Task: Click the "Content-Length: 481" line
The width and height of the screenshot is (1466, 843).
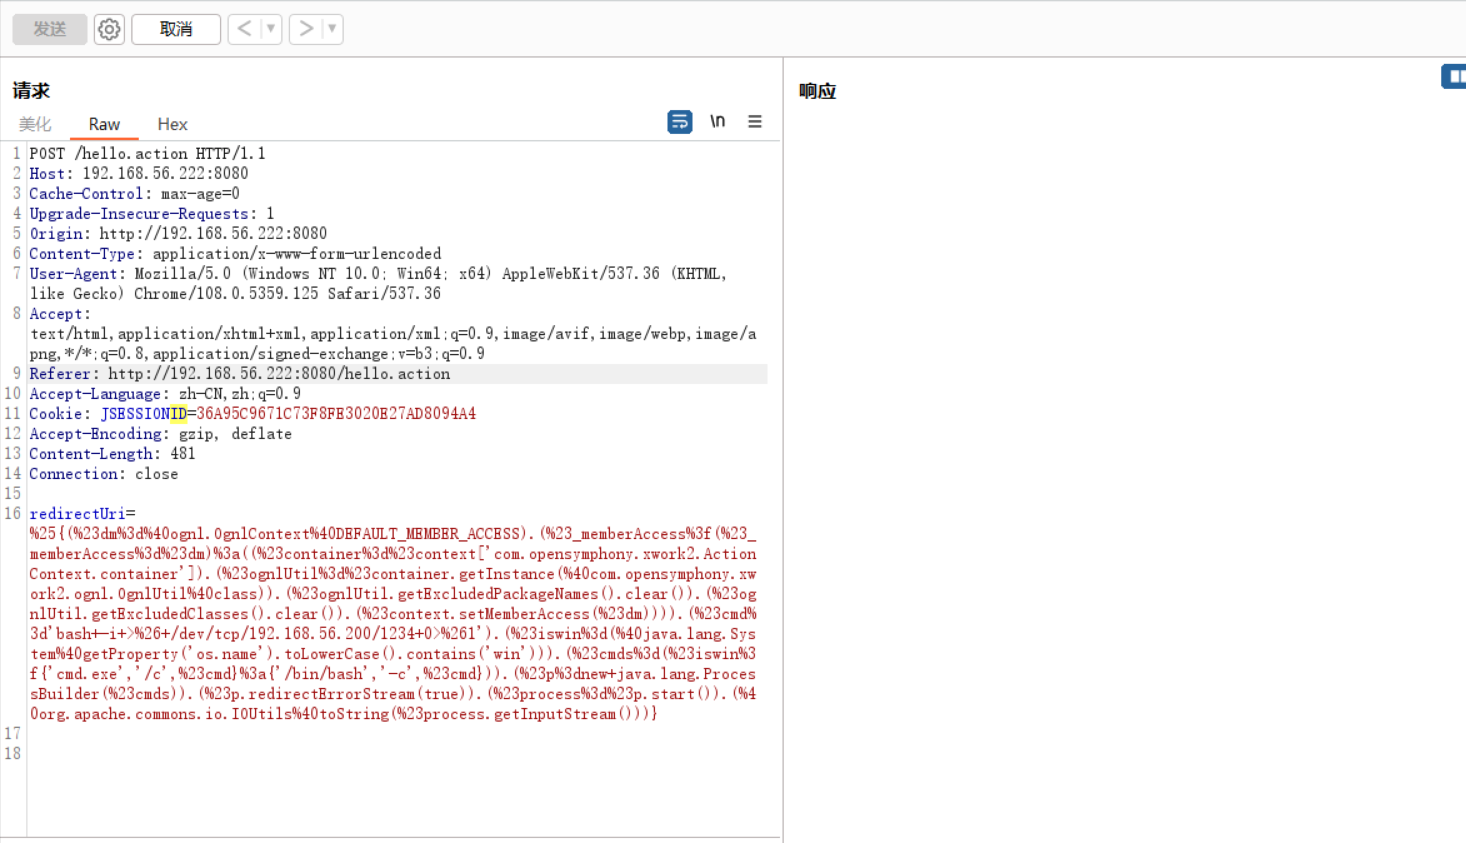Action: tap(112, 453)
